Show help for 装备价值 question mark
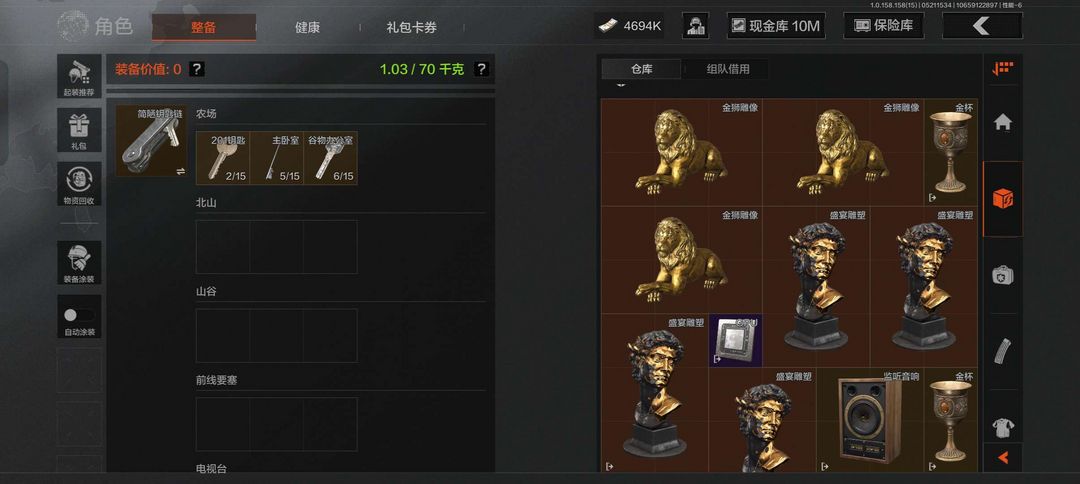The height and width of the screenshot is (484, 1080). tap(197, 69)
